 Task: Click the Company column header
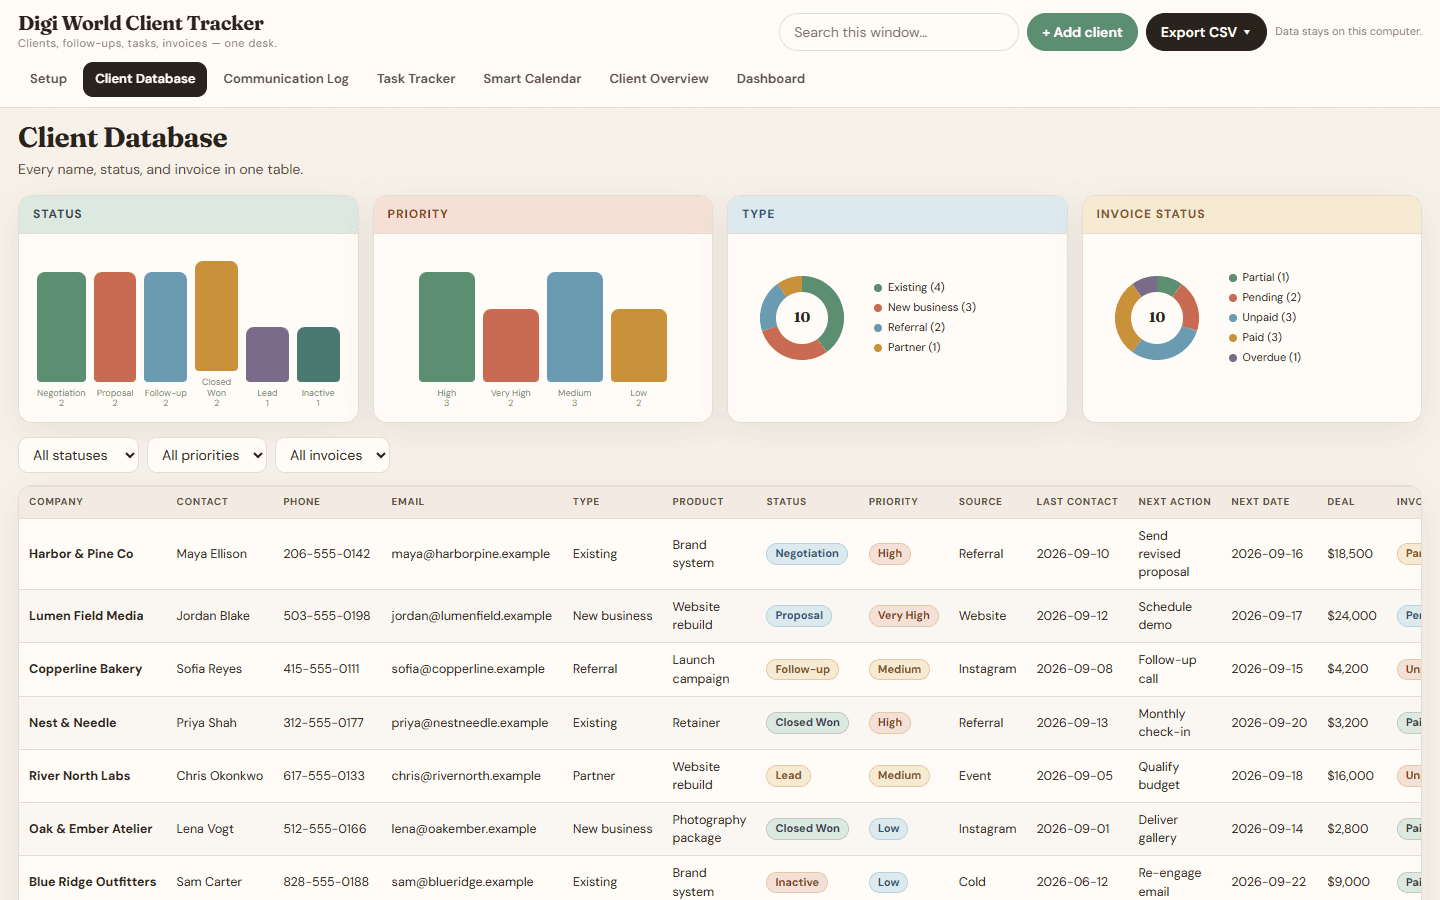tap(56, 502)
